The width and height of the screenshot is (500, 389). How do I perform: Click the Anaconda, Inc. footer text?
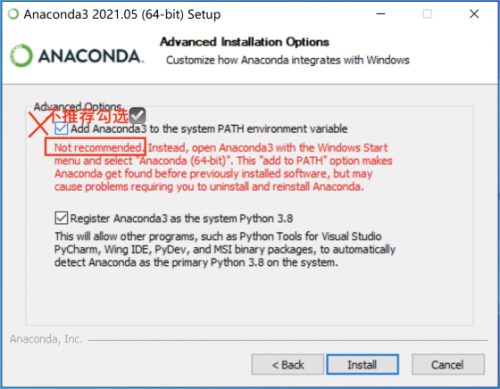[46, 339]
